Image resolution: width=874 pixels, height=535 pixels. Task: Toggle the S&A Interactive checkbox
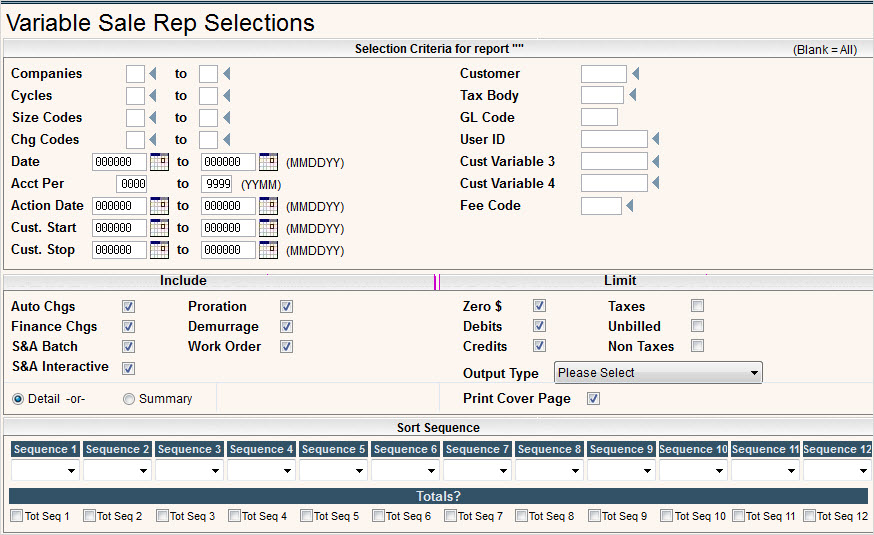128,368
